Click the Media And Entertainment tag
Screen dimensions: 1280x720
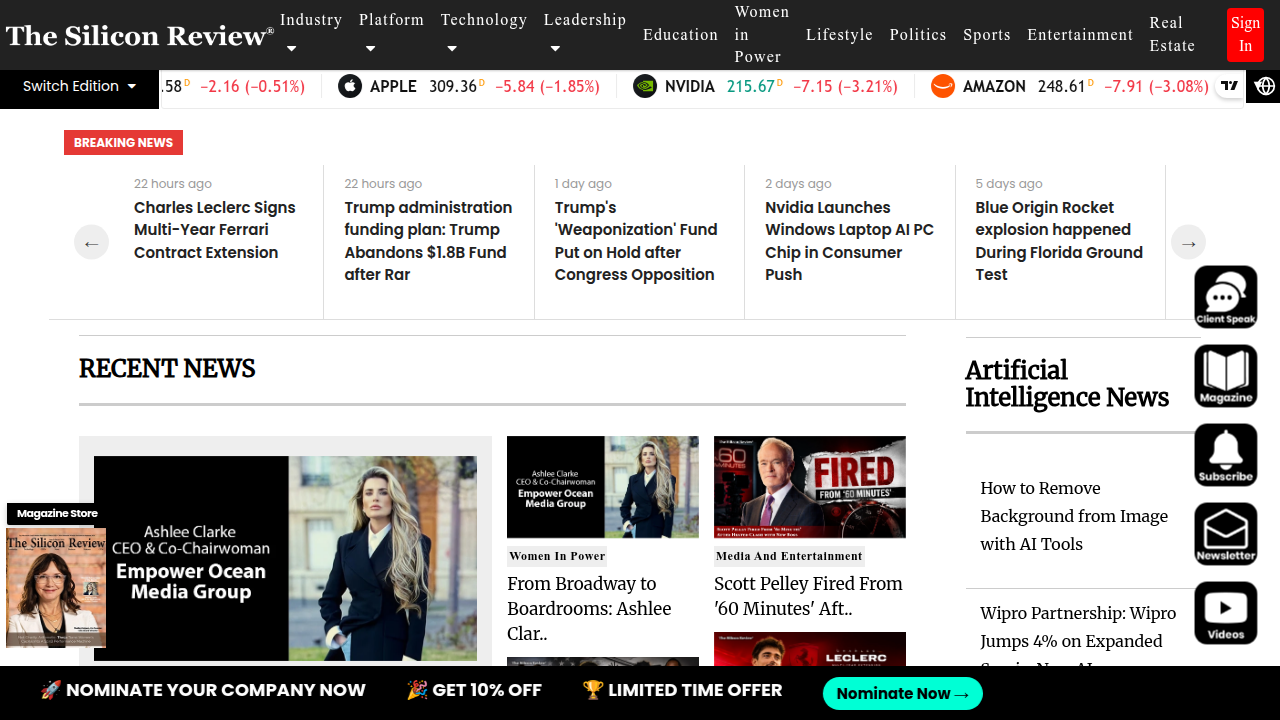789,556
